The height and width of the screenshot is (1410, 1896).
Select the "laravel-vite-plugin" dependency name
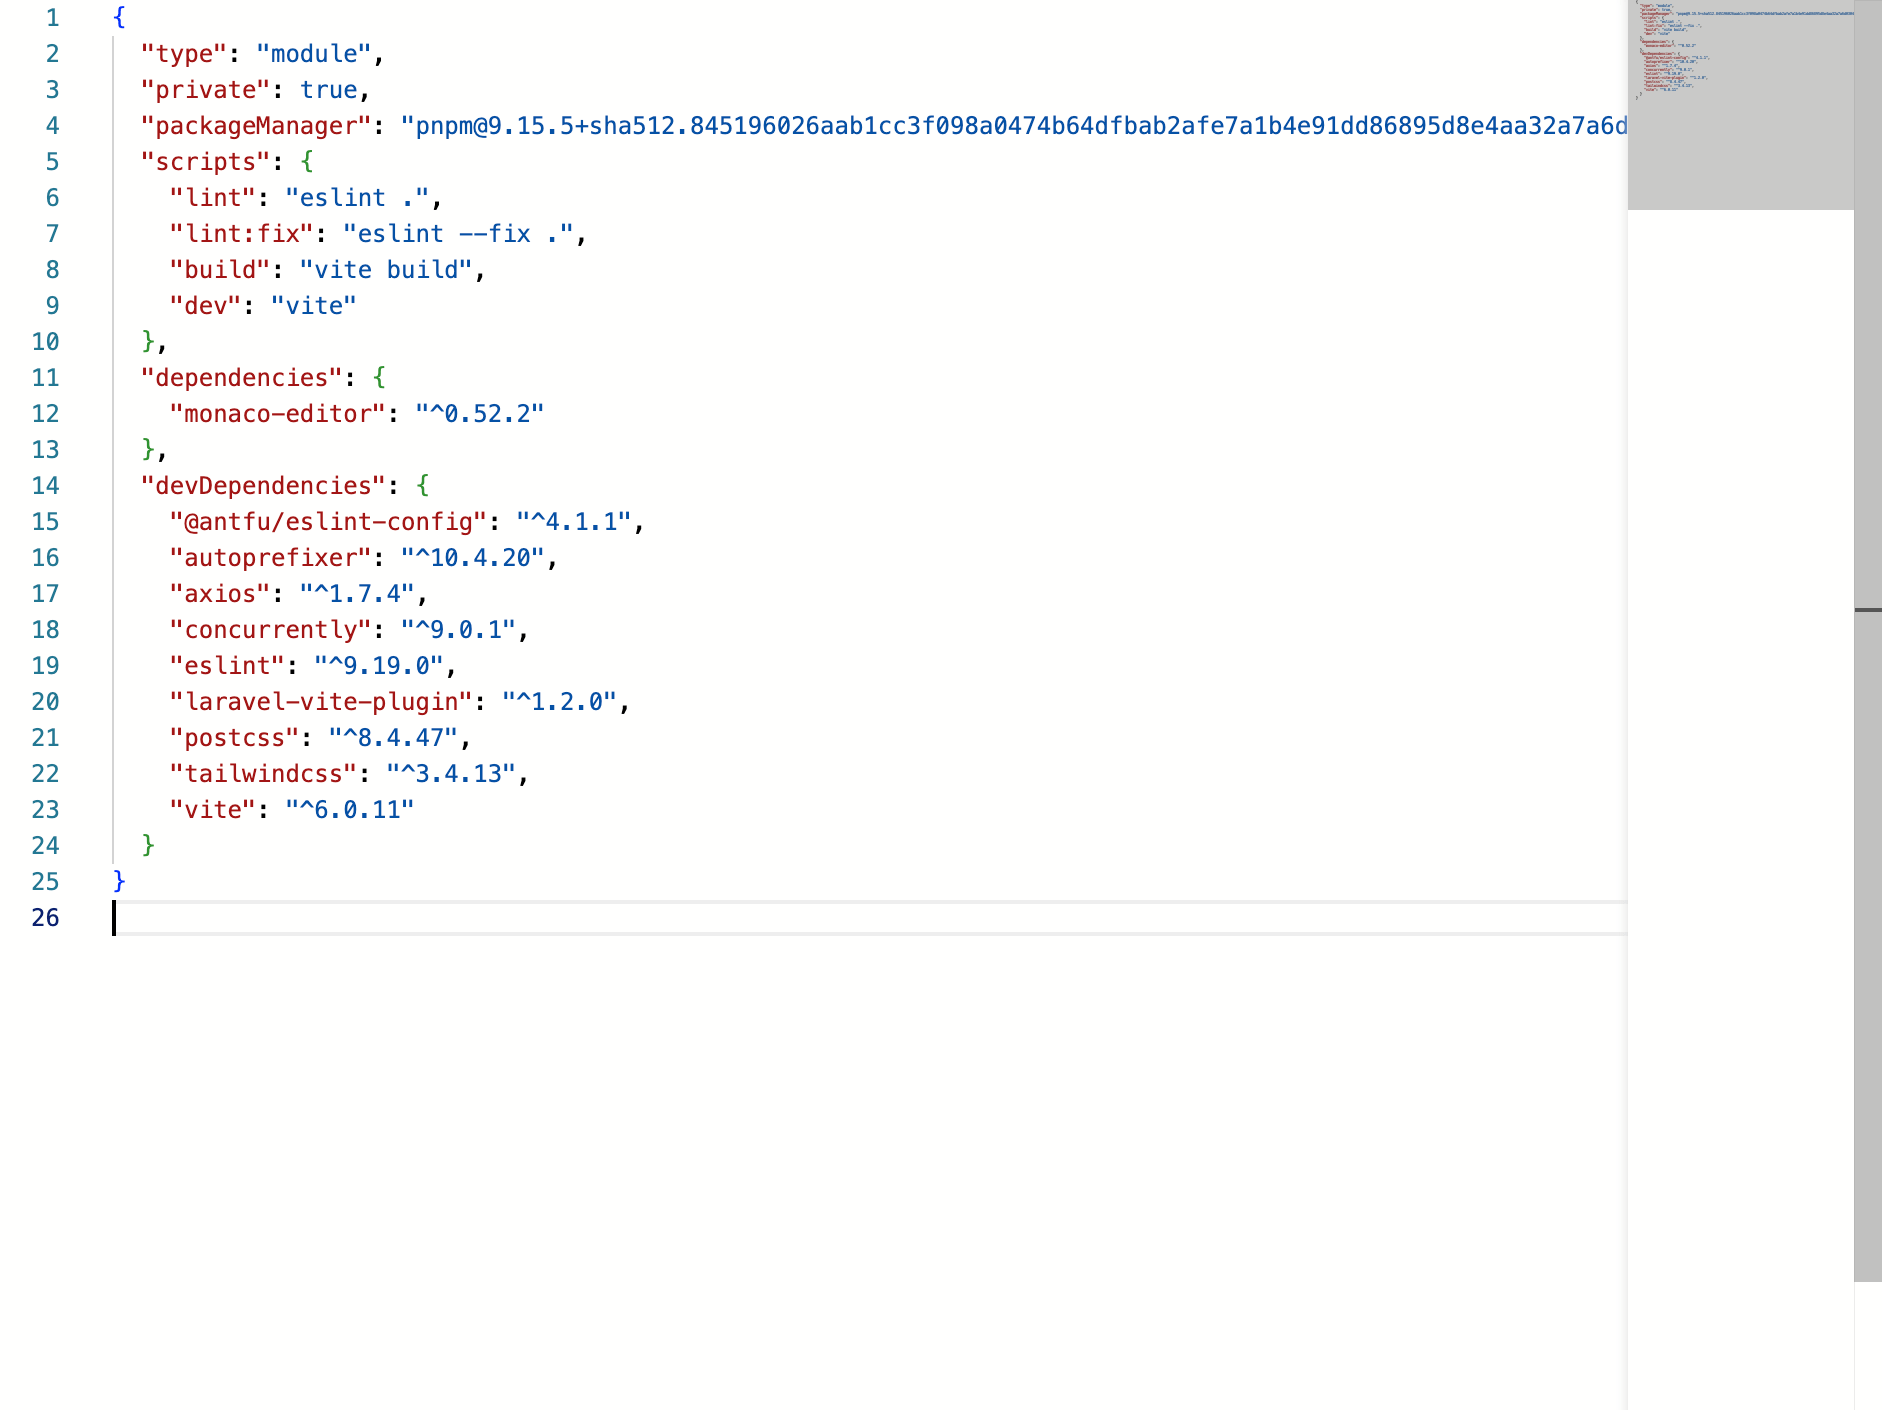point(324,701)
